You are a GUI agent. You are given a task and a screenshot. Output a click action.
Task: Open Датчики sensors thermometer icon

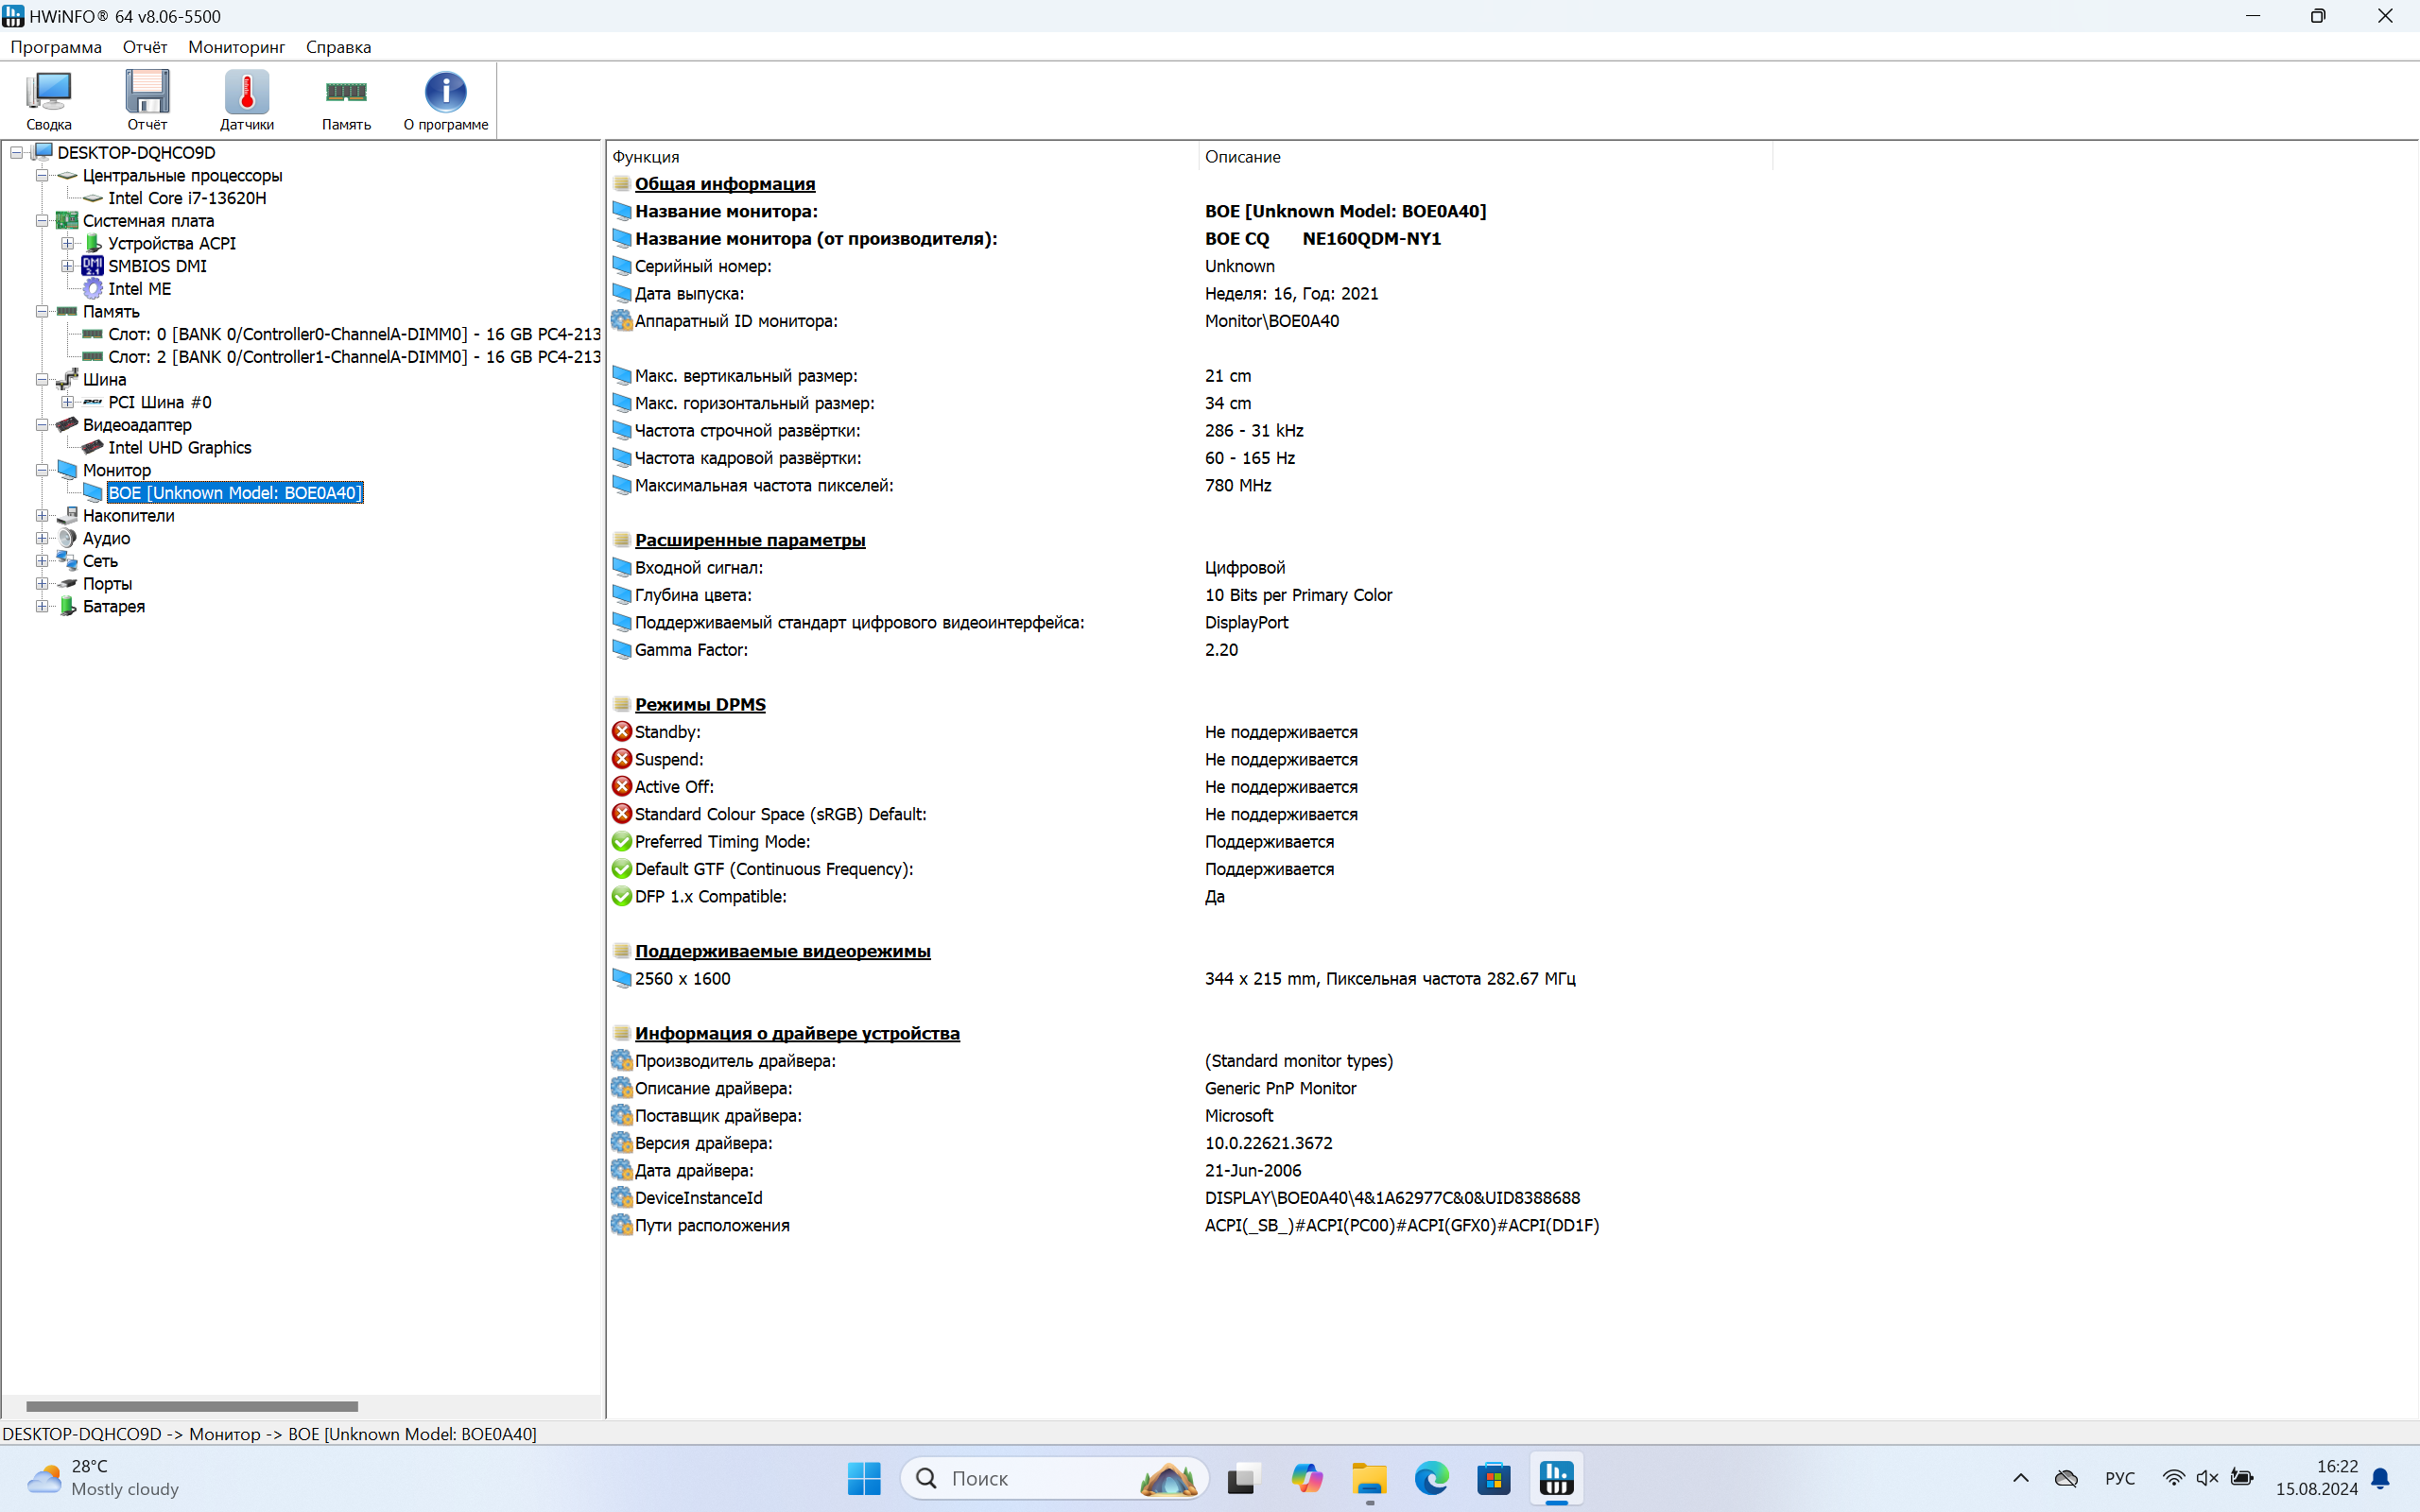pyautogui.click(x=246, y=99)
